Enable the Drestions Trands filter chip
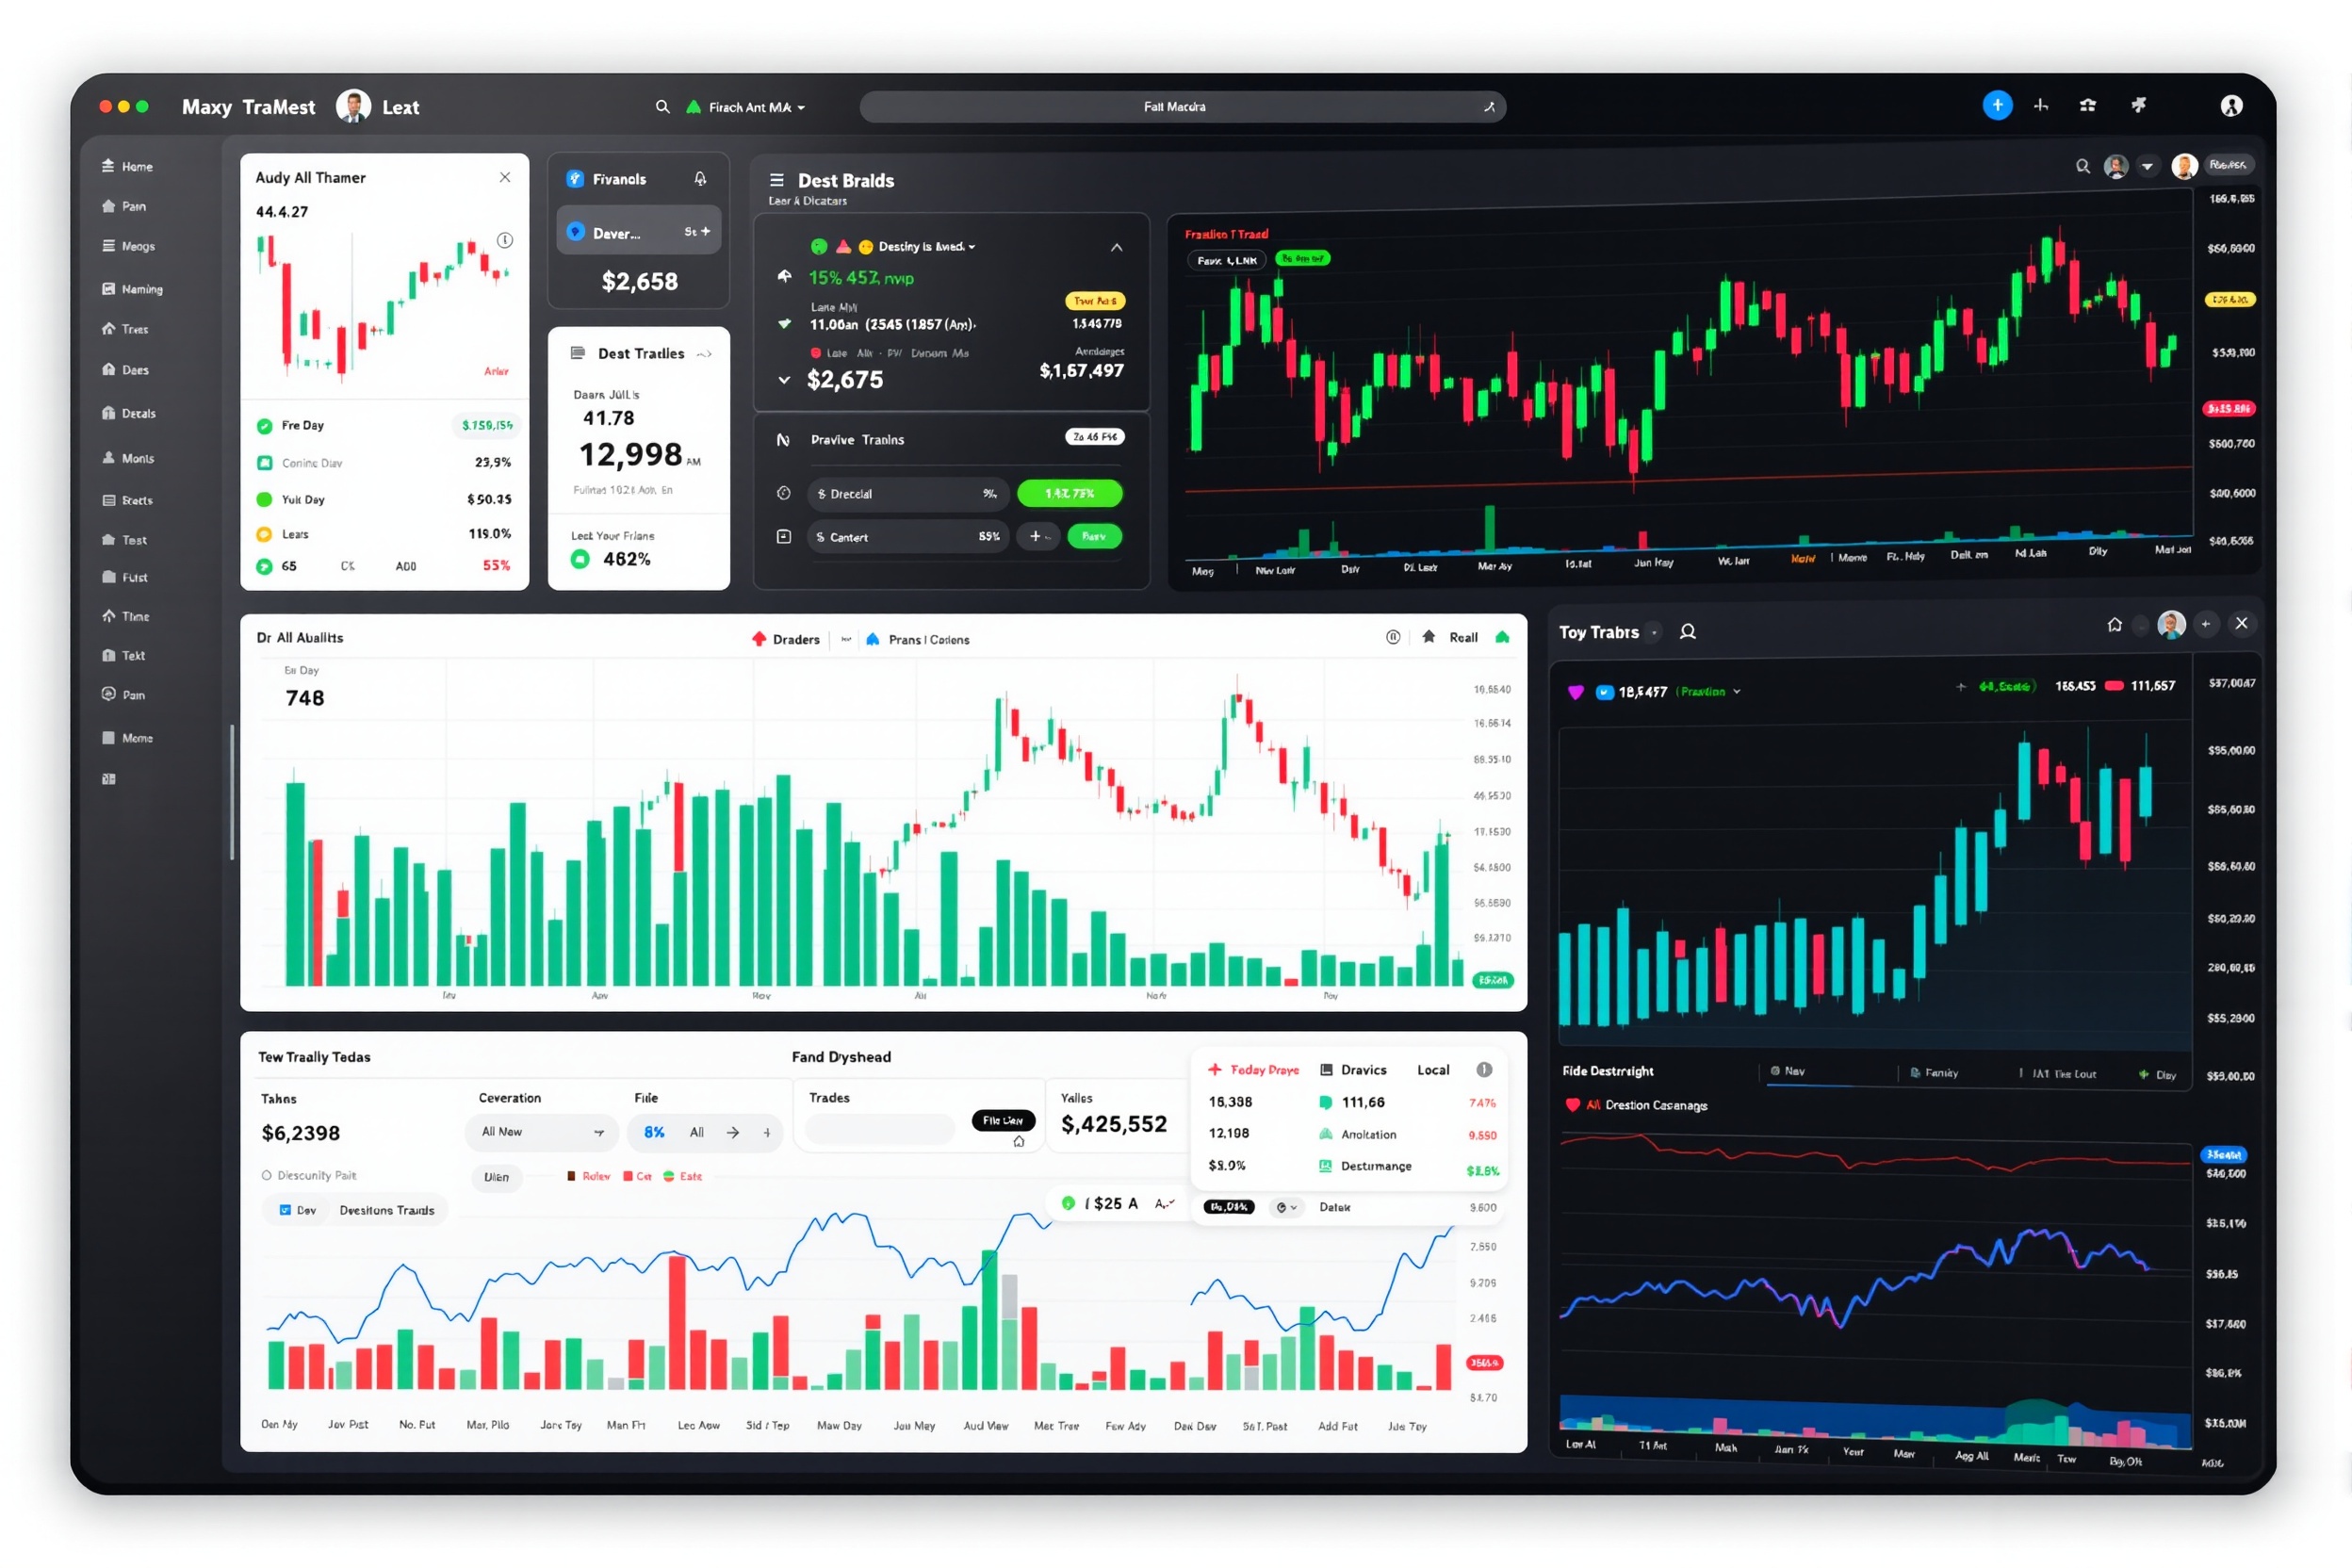The height and width of the screenshot is (1568, 2352). click(x=388, y=1209)
